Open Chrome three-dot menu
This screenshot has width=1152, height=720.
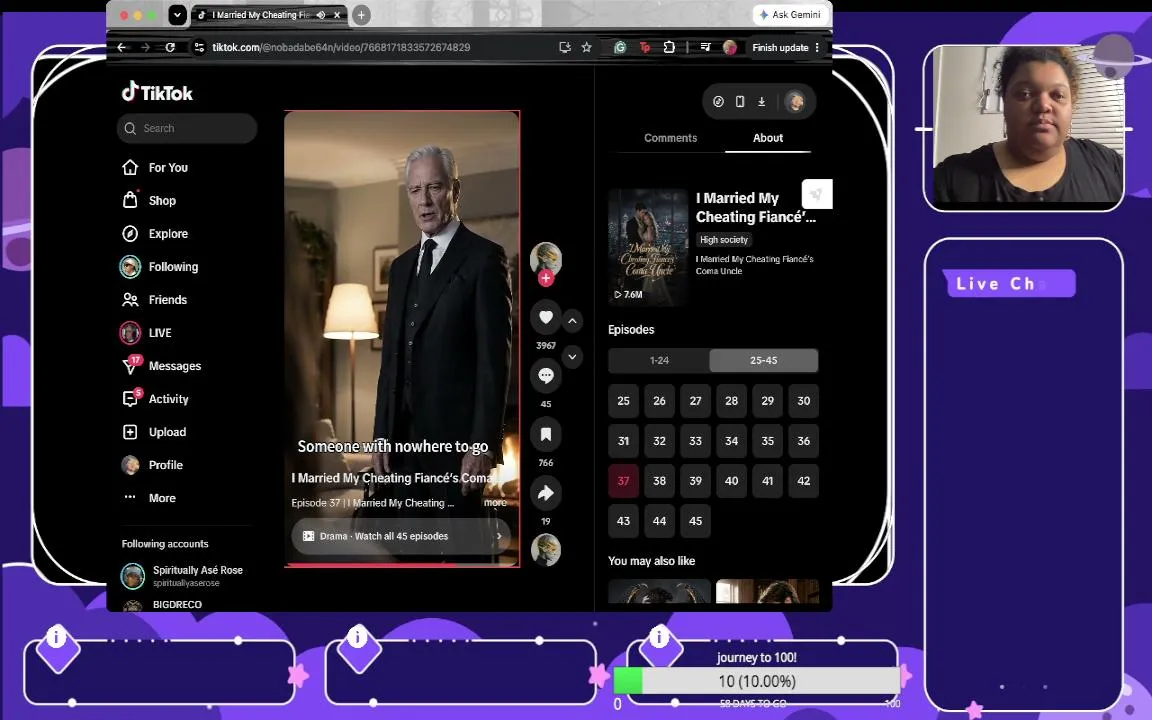tap(817, 47)
